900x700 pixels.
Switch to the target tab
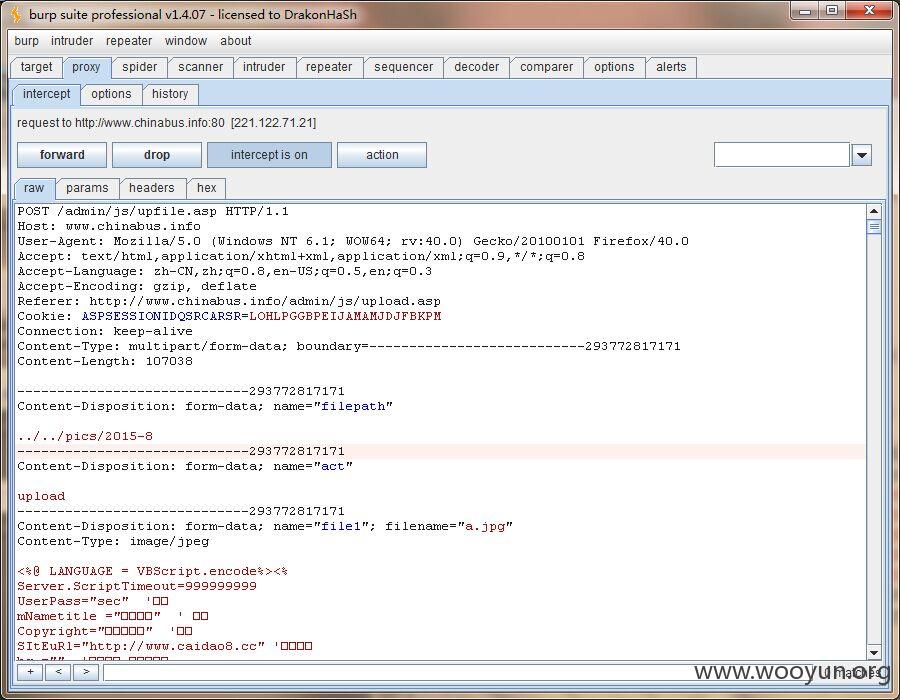click(x=36, y=67)
